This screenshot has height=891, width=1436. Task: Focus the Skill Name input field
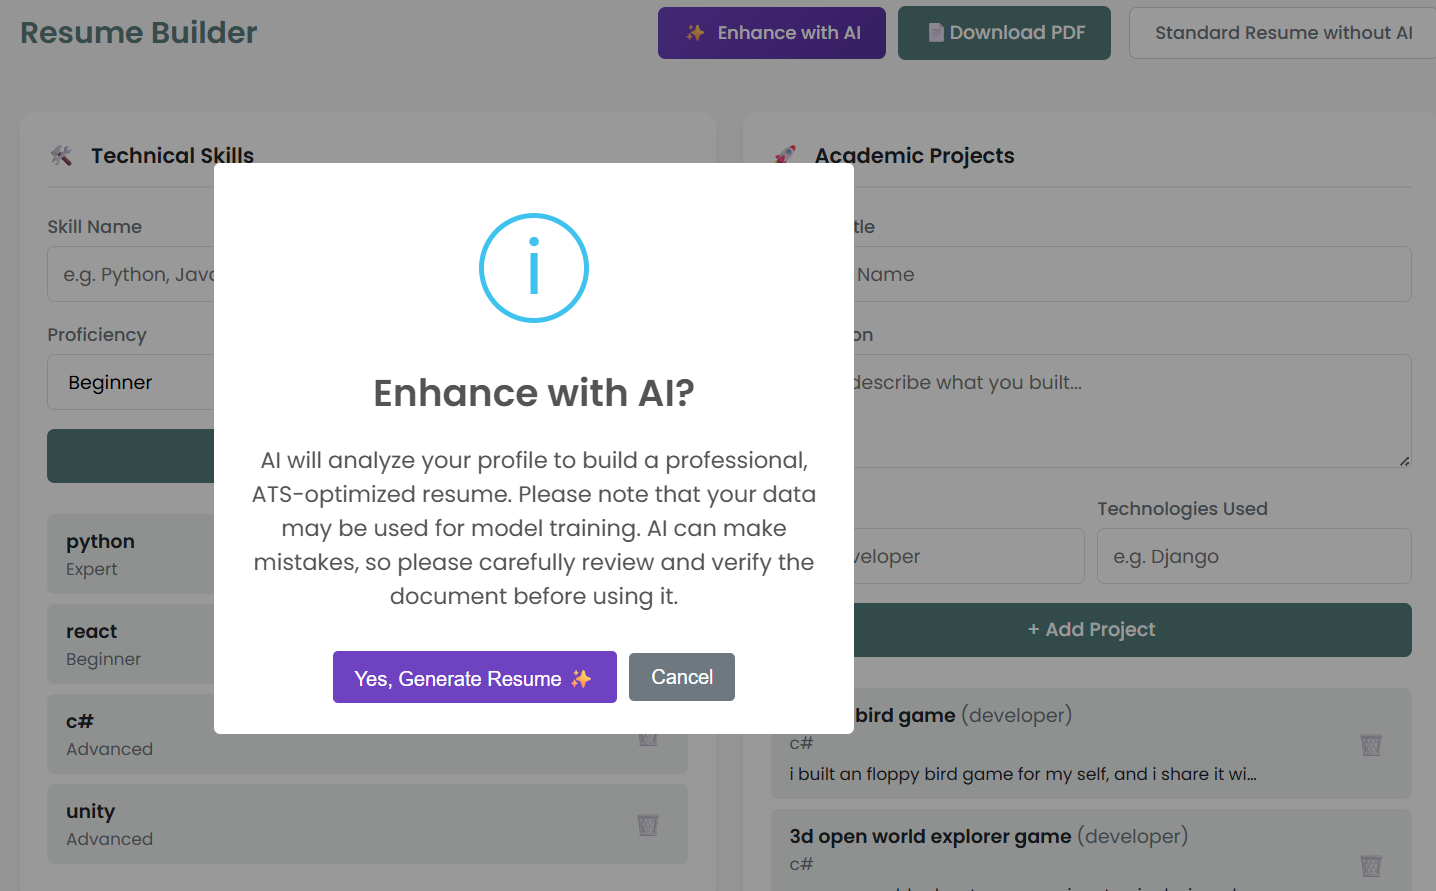coord(130,274)
